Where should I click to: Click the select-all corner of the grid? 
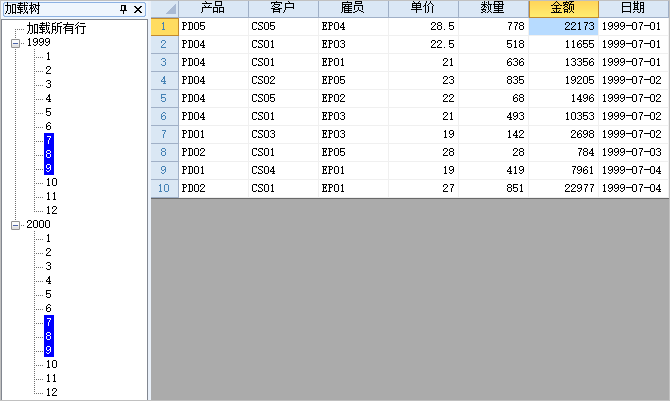(164, 8)
